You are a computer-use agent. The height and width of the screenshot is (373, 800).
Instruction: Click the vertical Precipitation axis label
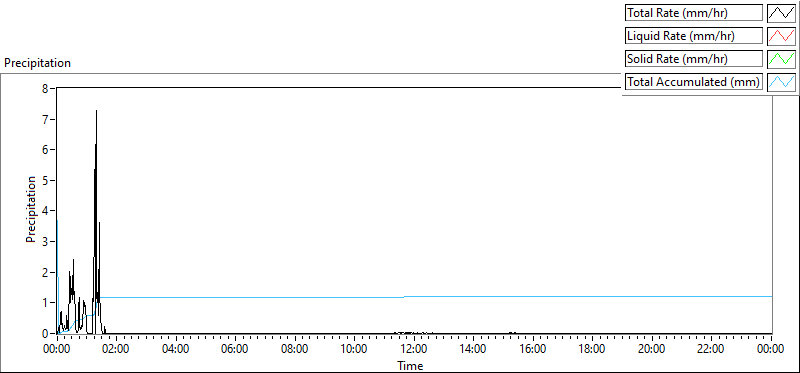pos(32,209)
